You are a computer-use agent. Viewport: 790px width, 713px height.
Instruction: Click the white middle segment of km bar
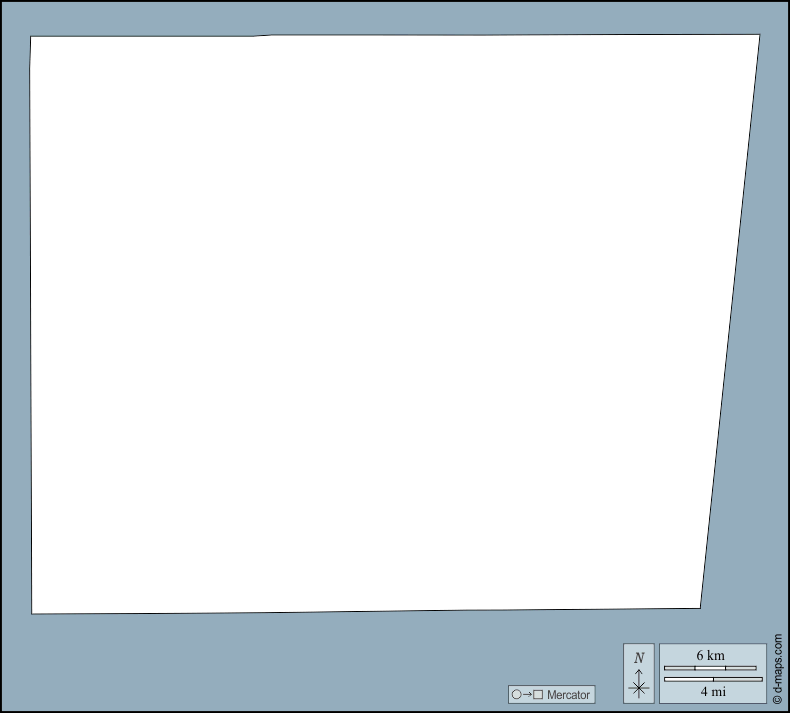(x=710, y=668)
